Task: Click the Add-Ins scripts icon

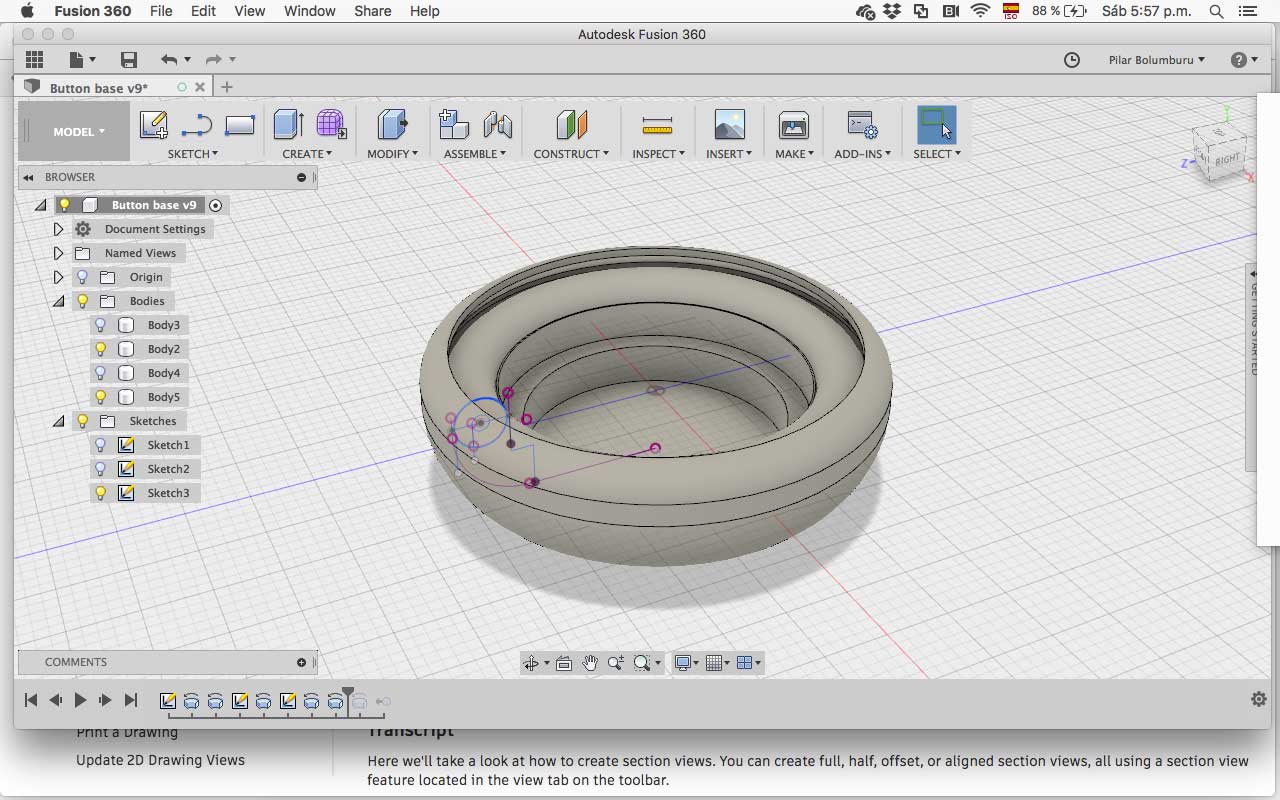Action: [861, 125]
